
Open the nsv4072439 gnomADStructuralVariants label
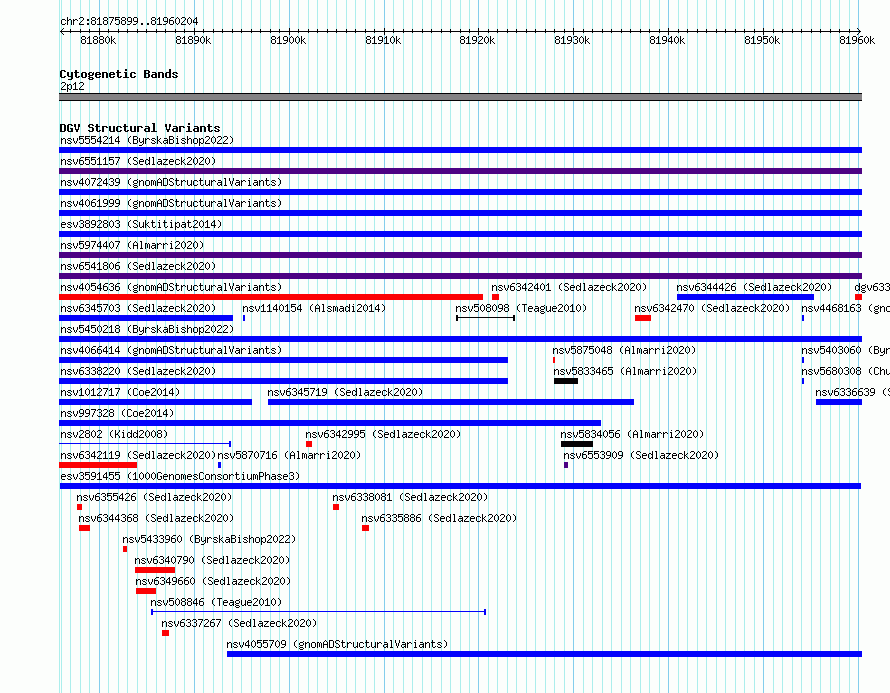[x=171, y=182]
